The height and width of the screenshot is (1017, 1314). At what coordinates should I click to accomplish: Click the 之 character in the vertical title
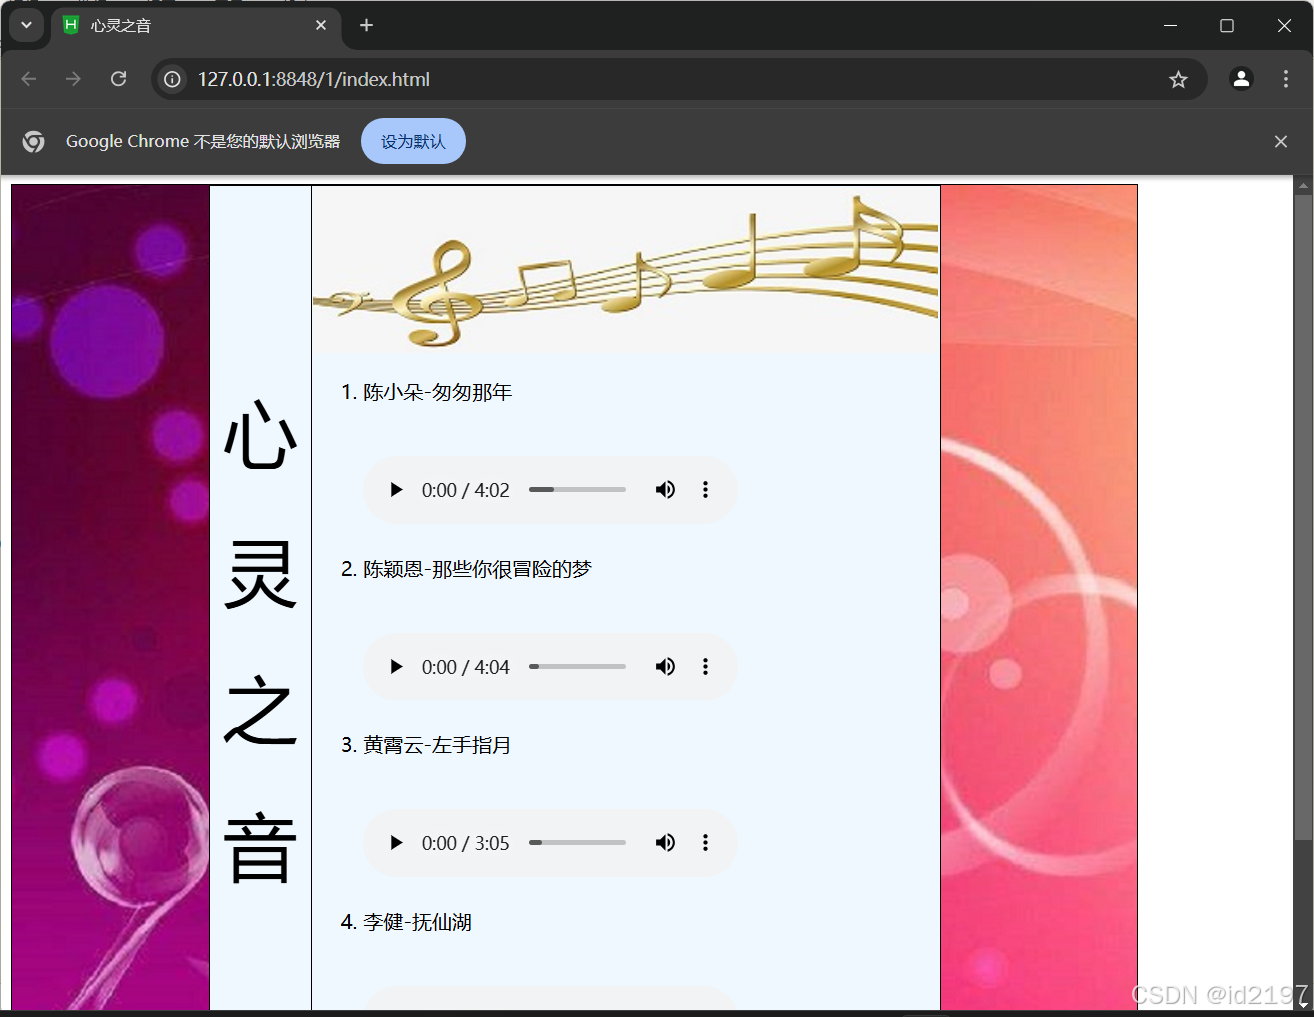pos(260,711)
